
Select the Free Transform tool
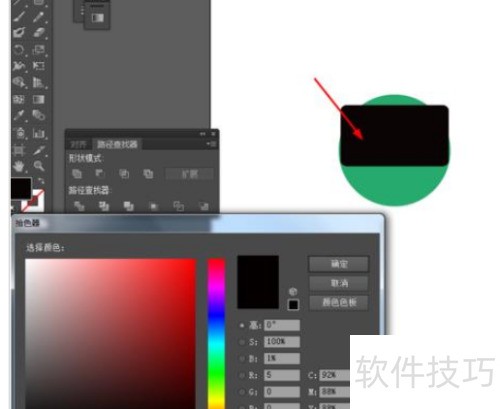point(38,66)
